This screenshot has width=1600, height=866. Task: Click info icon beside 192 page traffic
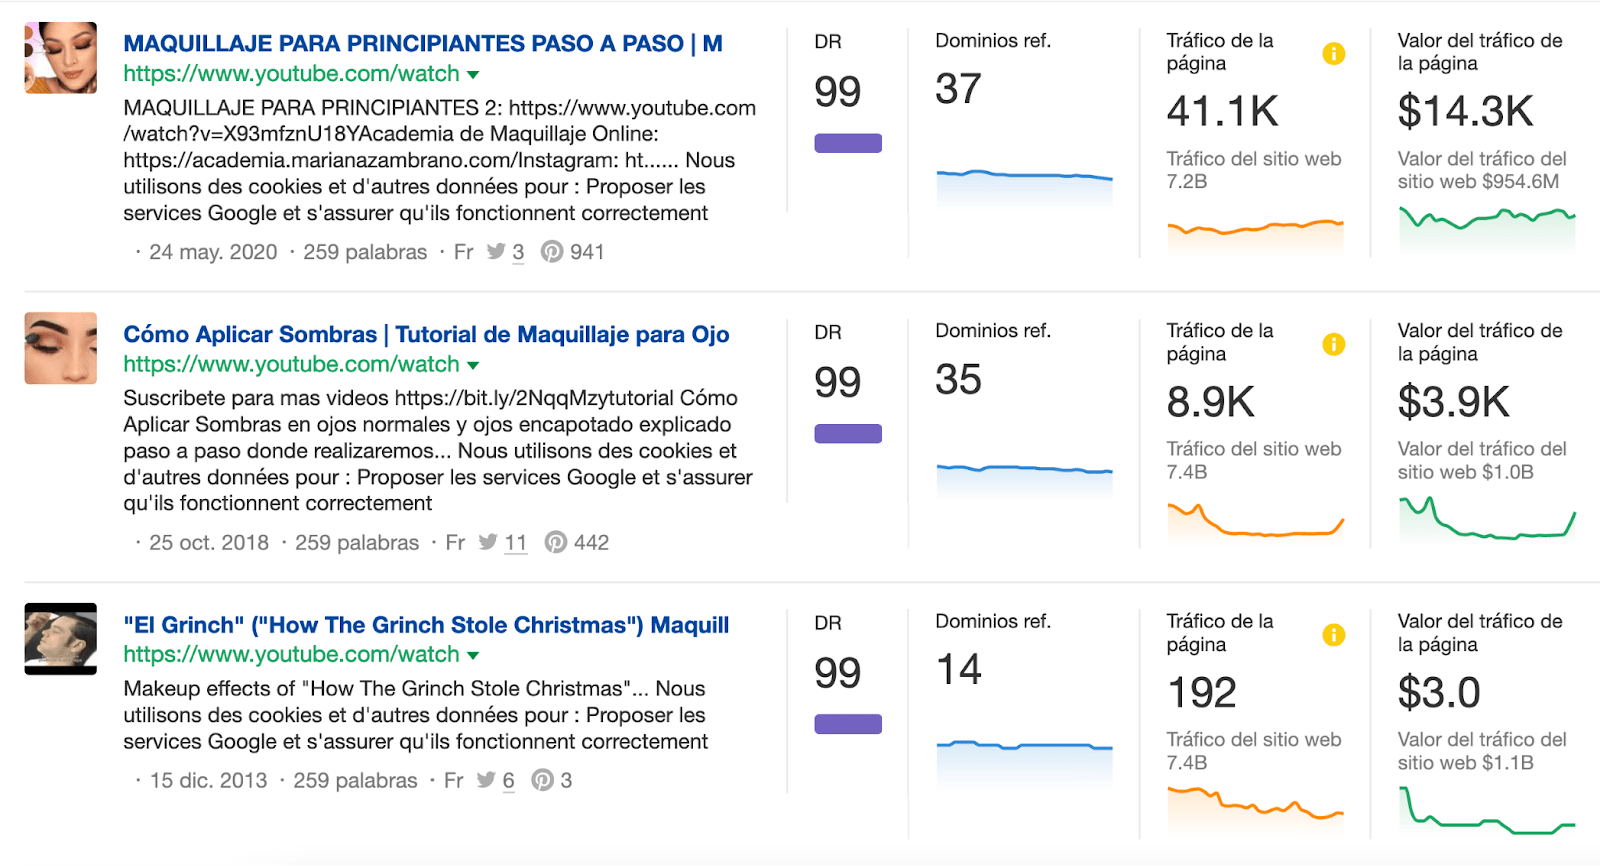point(1333,635)
